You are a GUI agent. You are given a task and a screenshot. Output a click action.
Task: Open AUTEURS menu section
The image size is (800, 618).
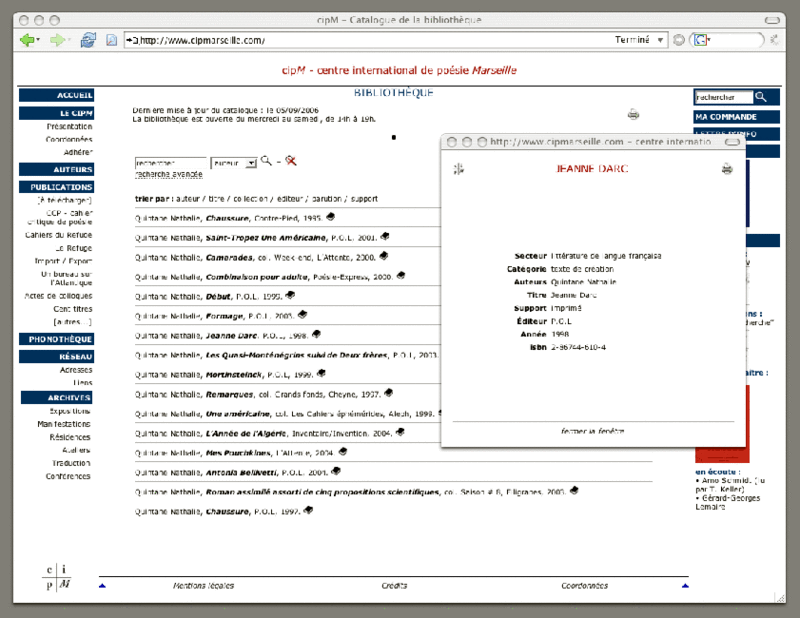(x=57, y=169)
